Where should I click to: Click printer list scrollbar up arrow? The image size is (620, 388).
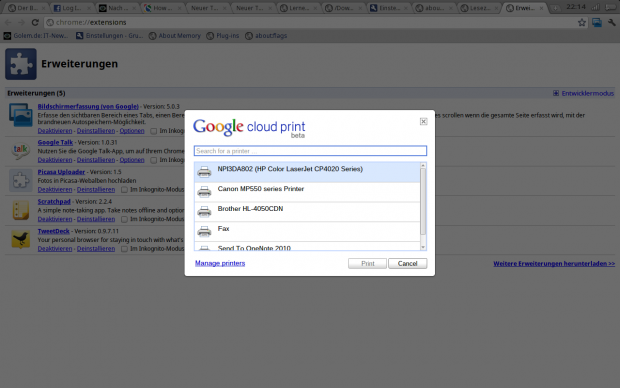click(x=423, y=165)
